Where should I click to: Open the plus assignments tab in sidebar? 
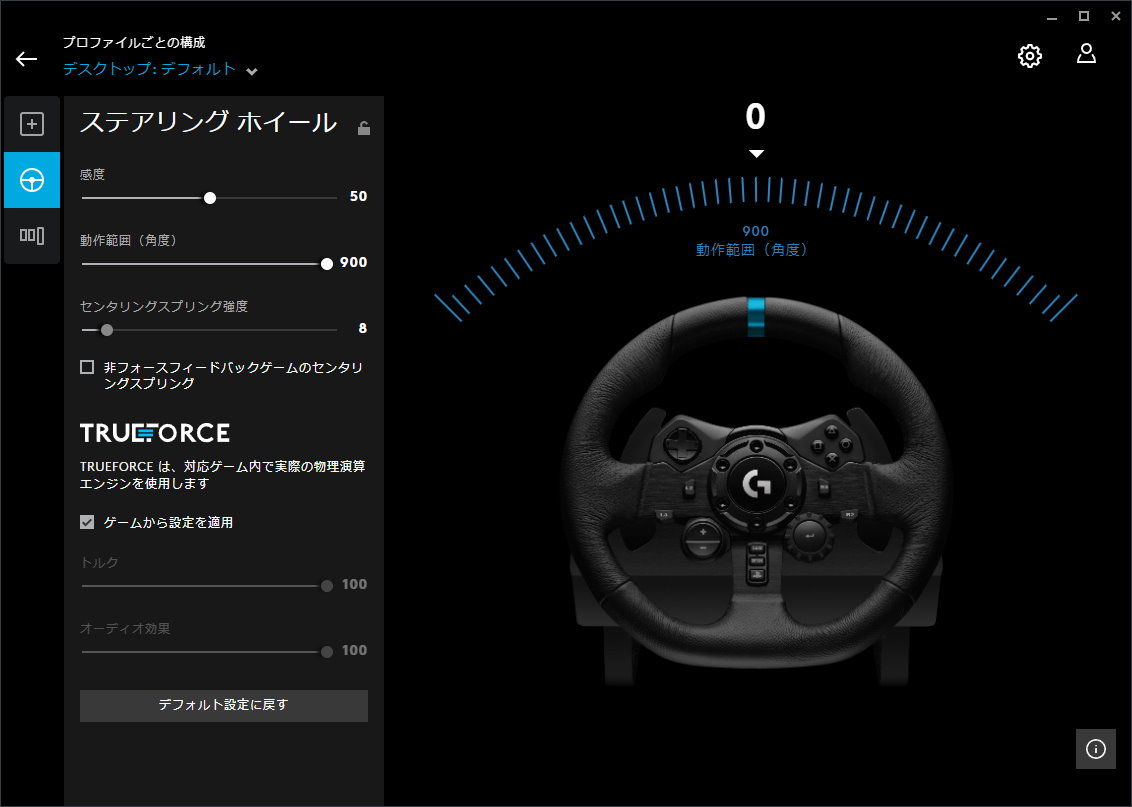pyautogui.click(x=32, y=124)
